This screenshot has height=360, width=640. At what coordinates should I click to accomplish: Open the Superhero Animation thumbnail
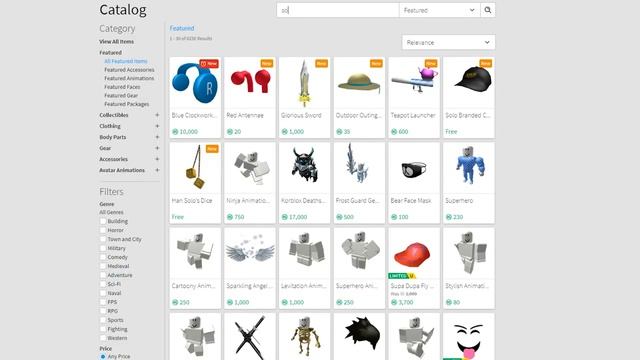pyautogui.click(x=359, y=253)
